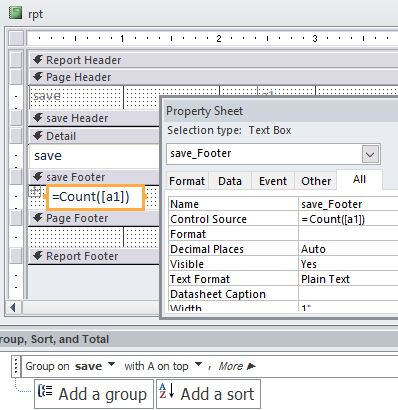Click the Group, Sort, and Total pane header

(x=199, y=339)
